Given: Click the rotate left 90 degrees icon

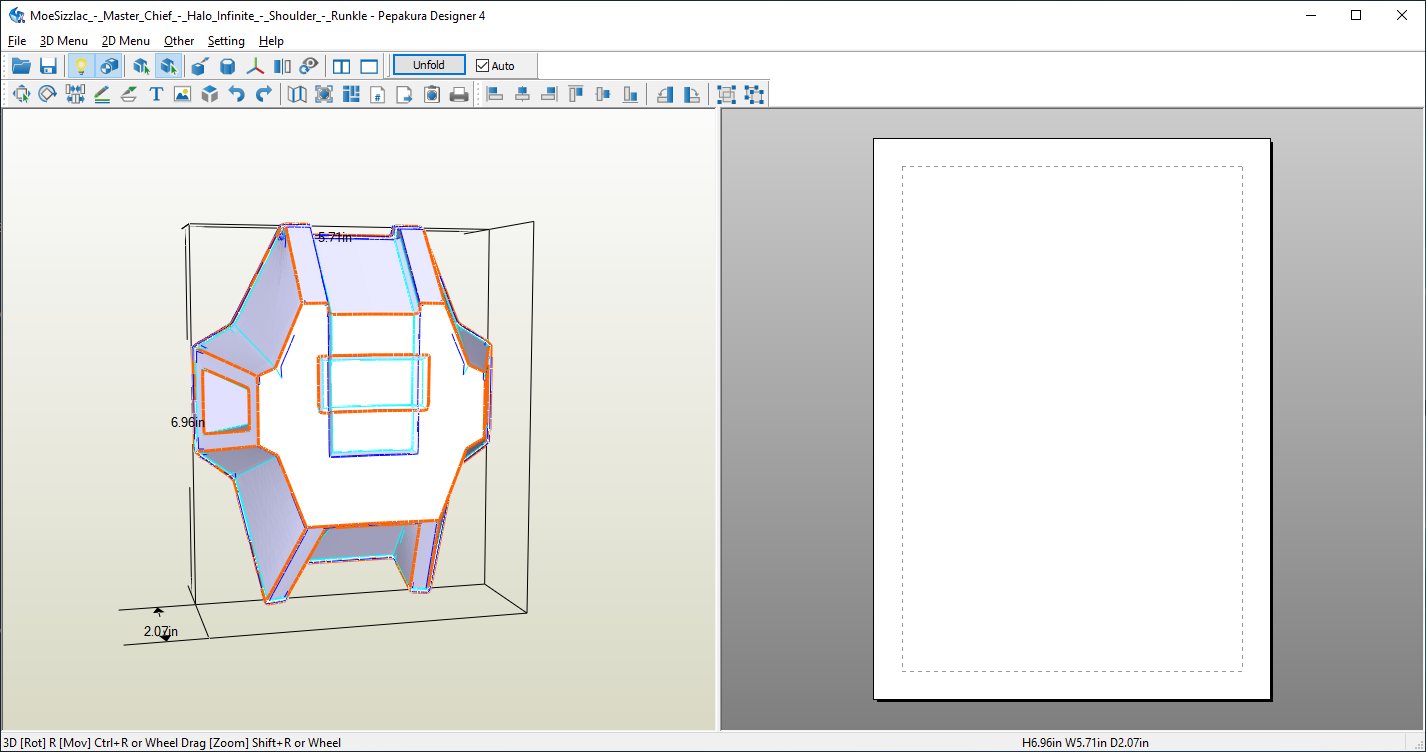Looking at the screenshot, I should pyautogui.click(x=665, y=94).
